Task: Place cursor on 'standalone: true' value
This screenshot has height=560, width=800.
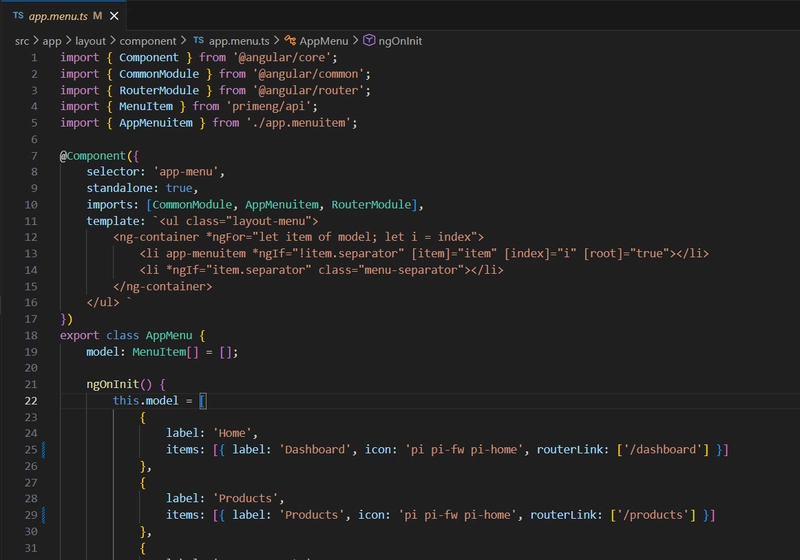Action: tap(180, 188)
